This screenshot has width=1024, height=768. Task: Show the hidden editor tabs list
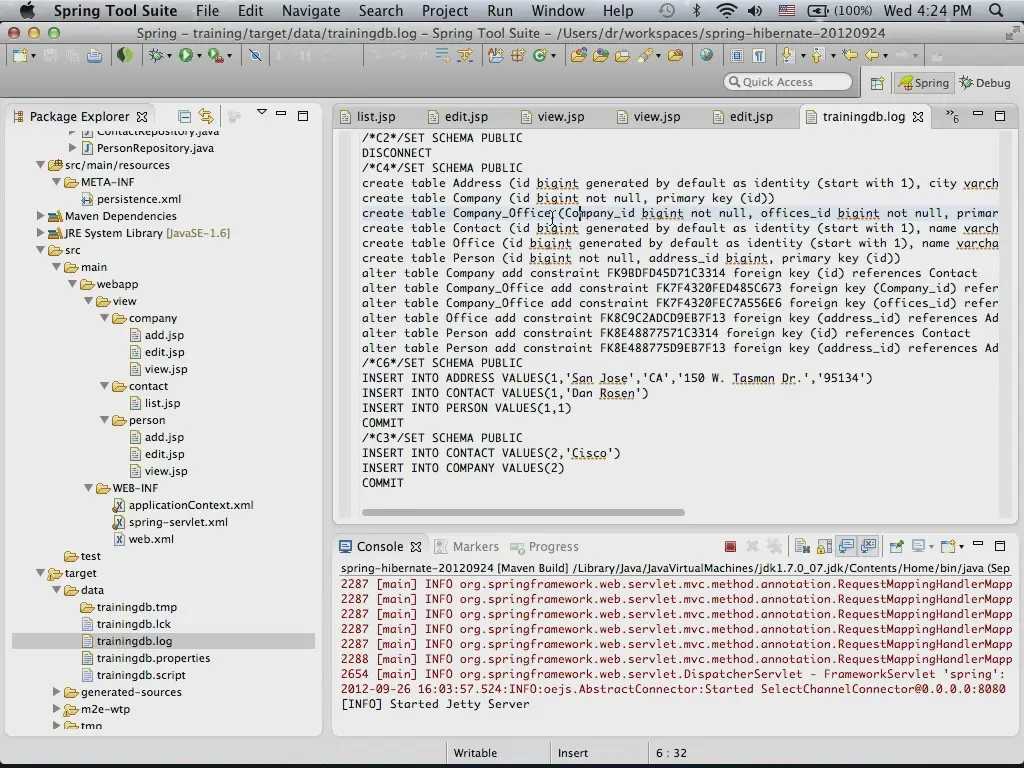[x=952, y=117]
